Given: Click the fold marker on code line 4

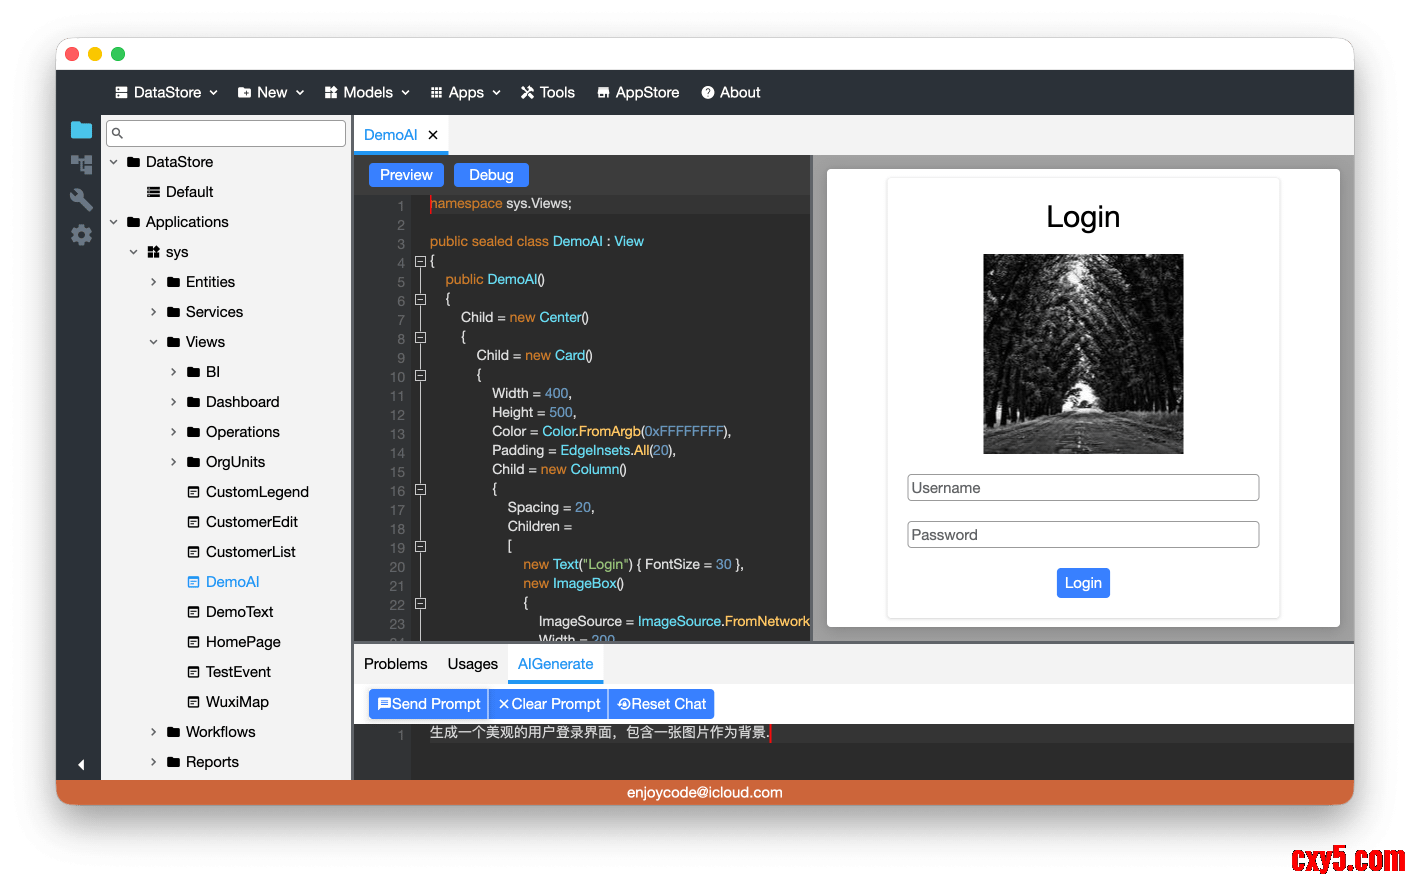Looking at the screenshot, I should pos(420,261).
